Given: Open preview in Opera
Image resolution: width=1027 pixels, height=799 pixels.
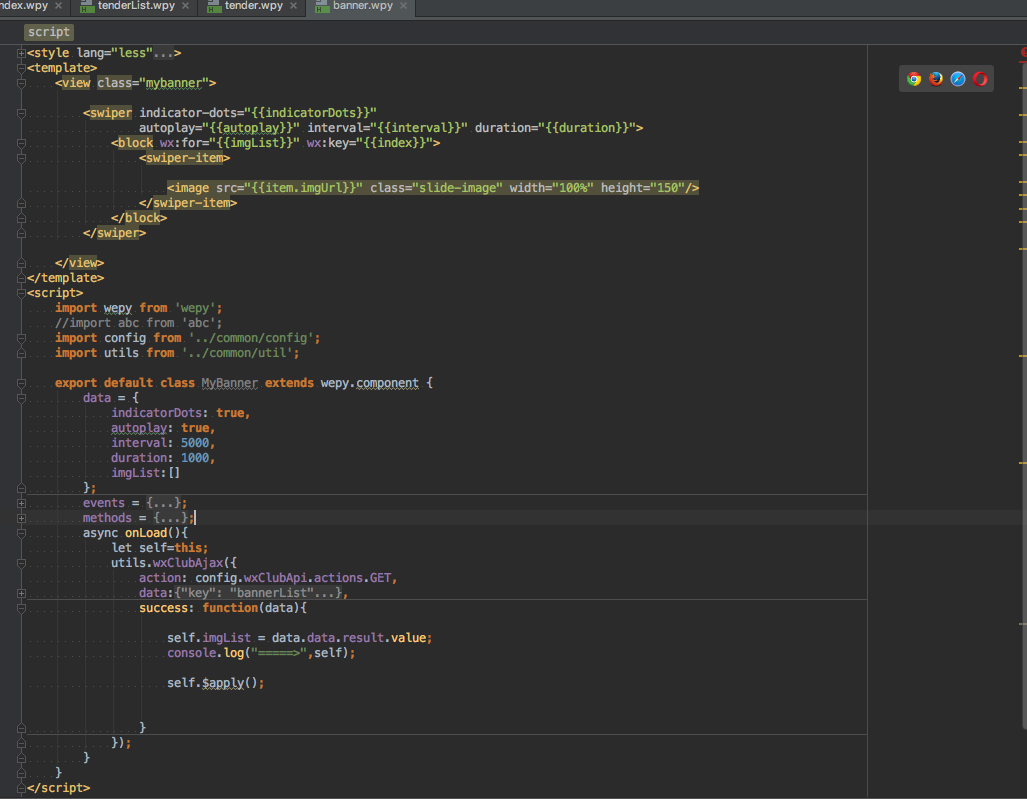Looking at the screenshot, I should 978,78.
